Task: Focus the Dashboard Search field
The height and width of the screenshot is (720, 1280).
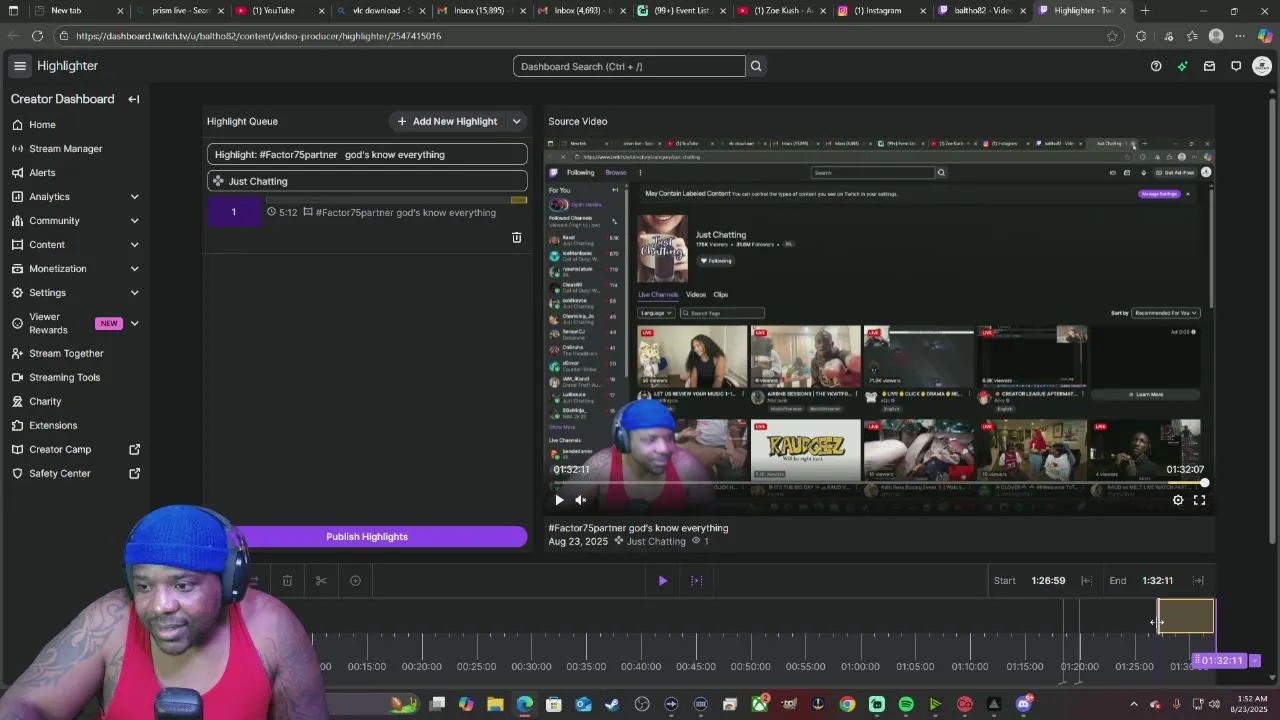Action: (629, 66)
